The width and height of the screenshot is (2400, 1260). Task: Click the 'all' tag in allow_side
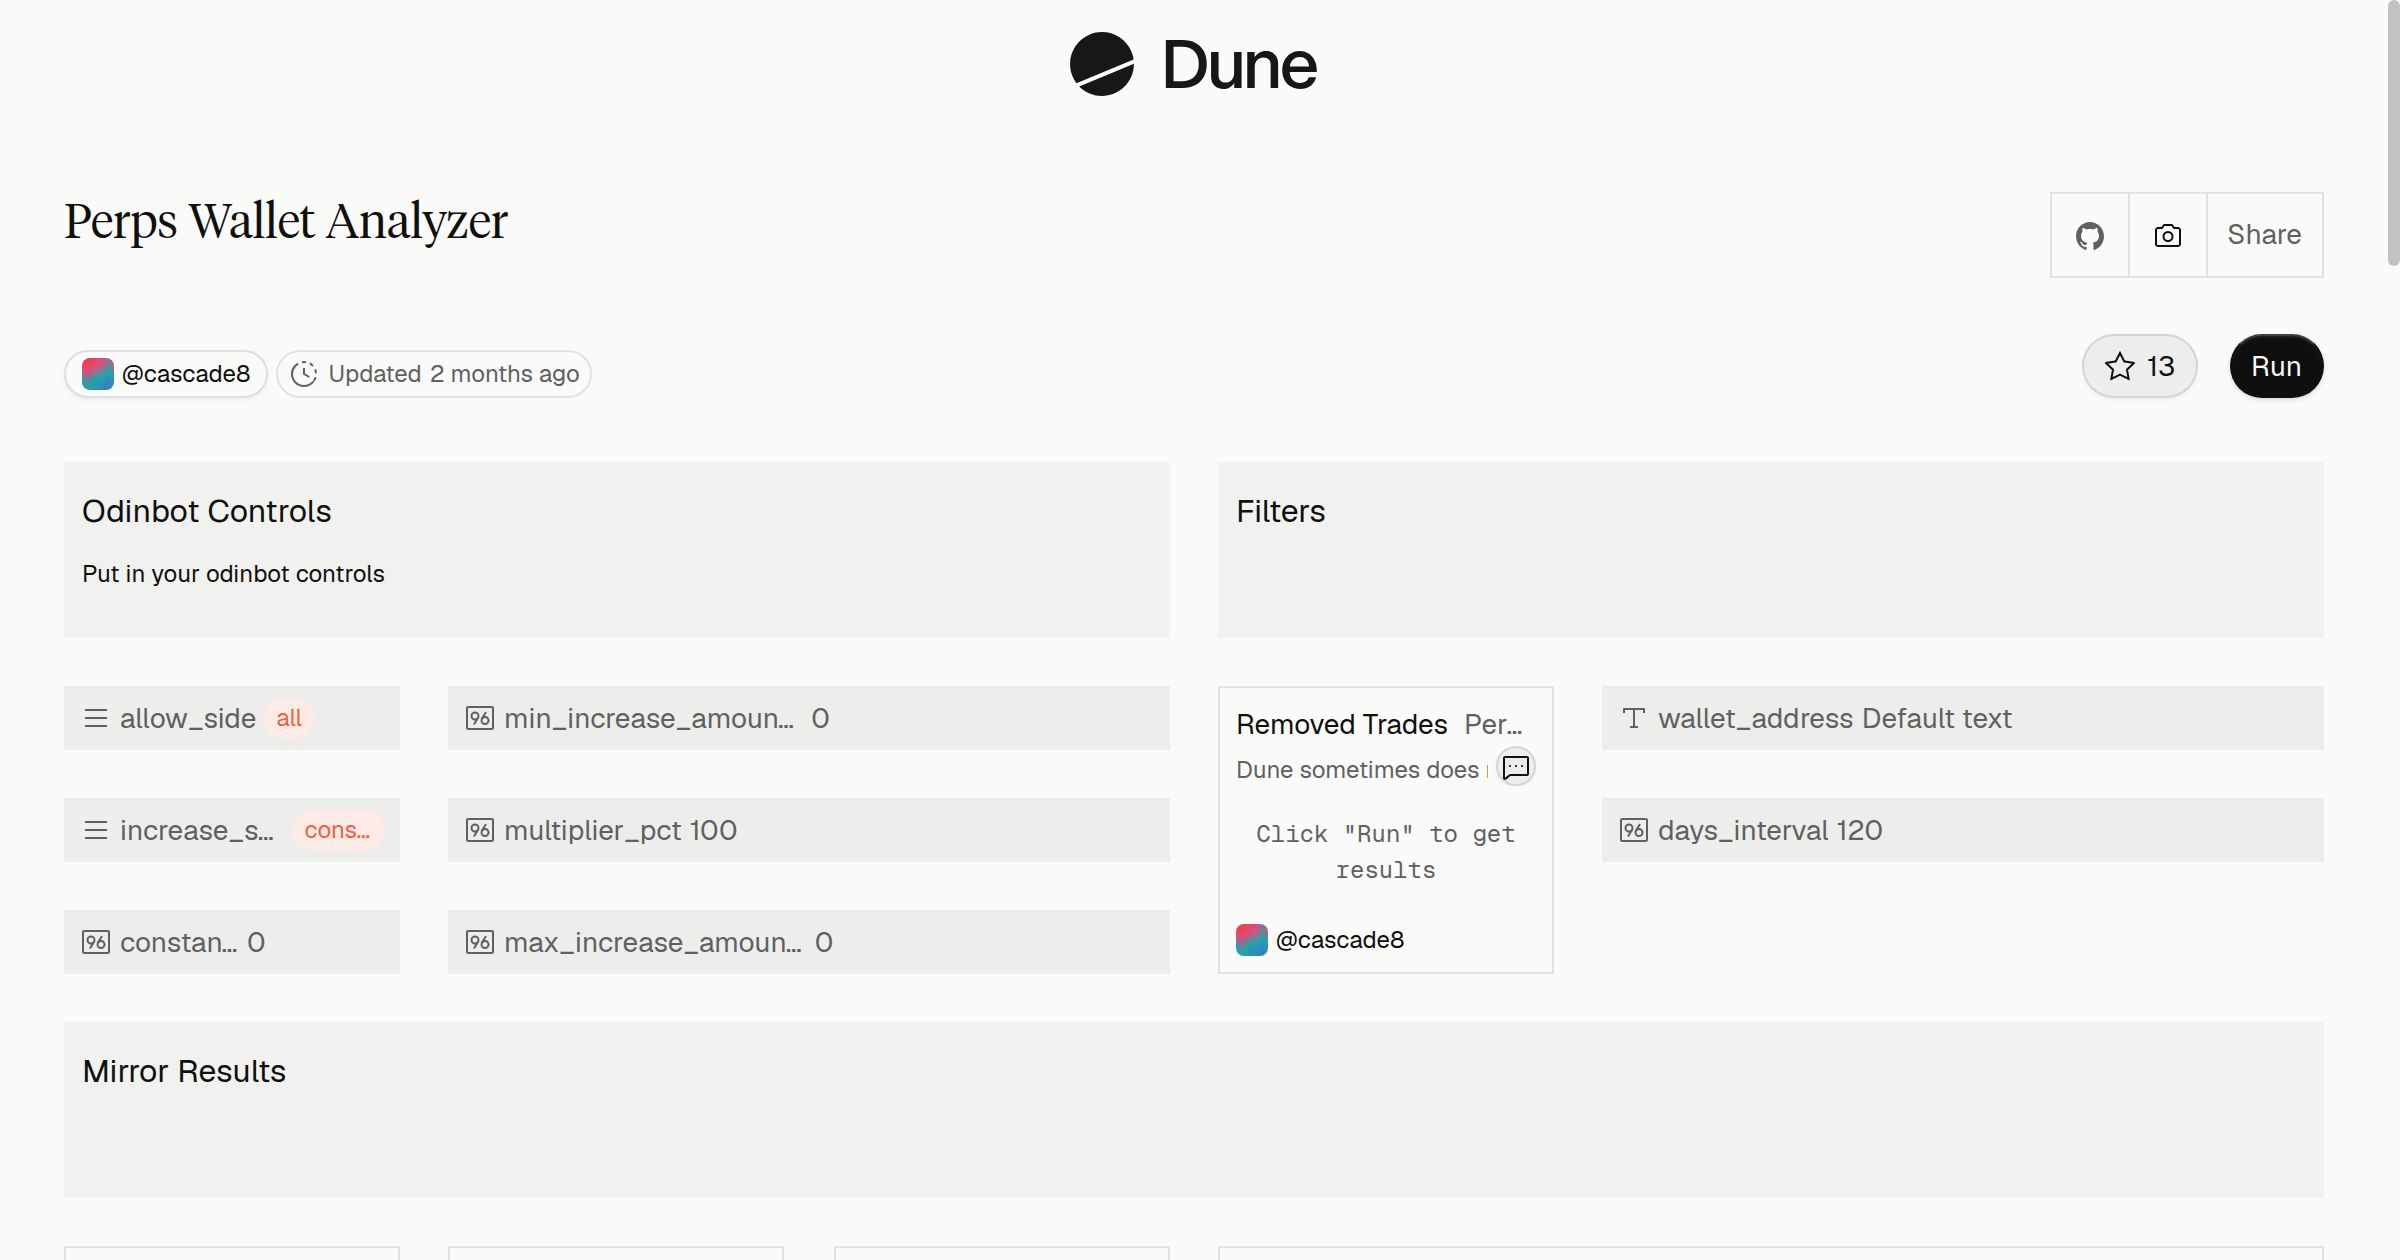click(289, 718)
